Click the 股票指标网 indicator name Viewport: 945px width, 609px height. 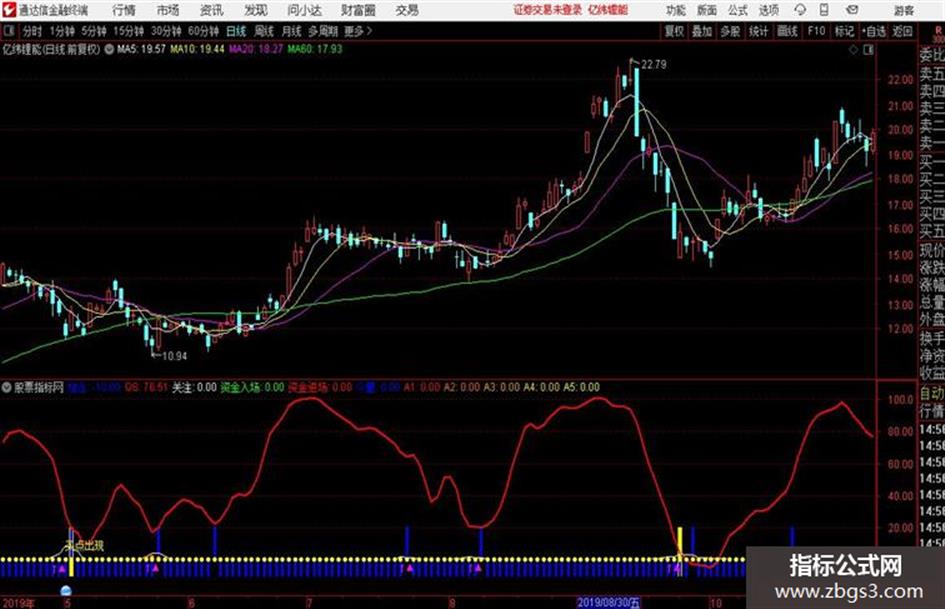pyautogui.click(x=39, y=388)
